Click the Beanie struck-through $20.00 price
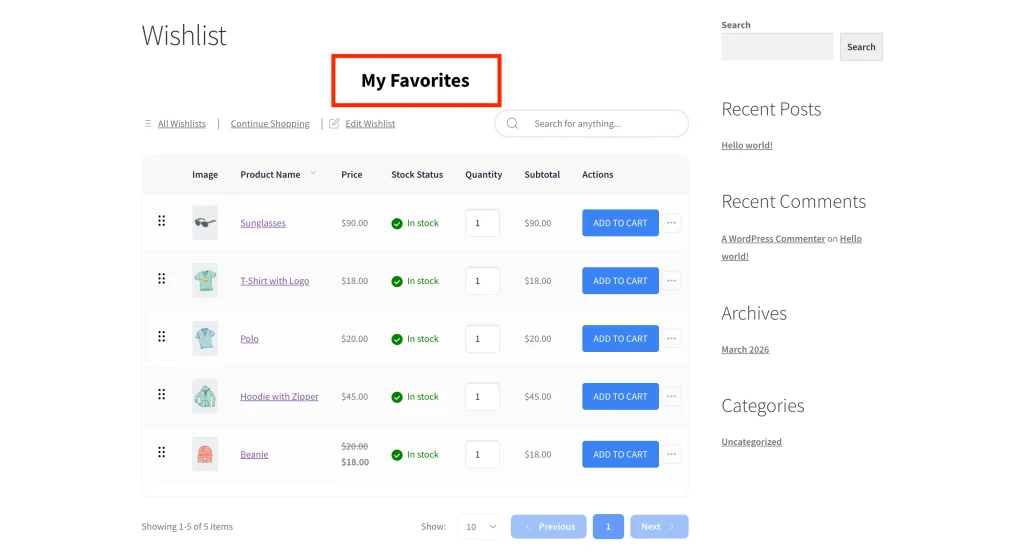 (x=355, y=446)
